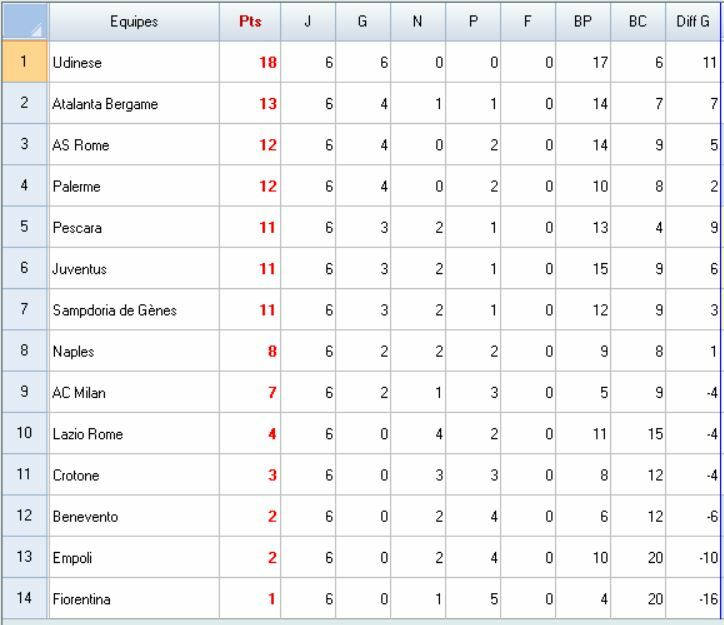
Task: Click the N column header
Action: pos(417,21)
